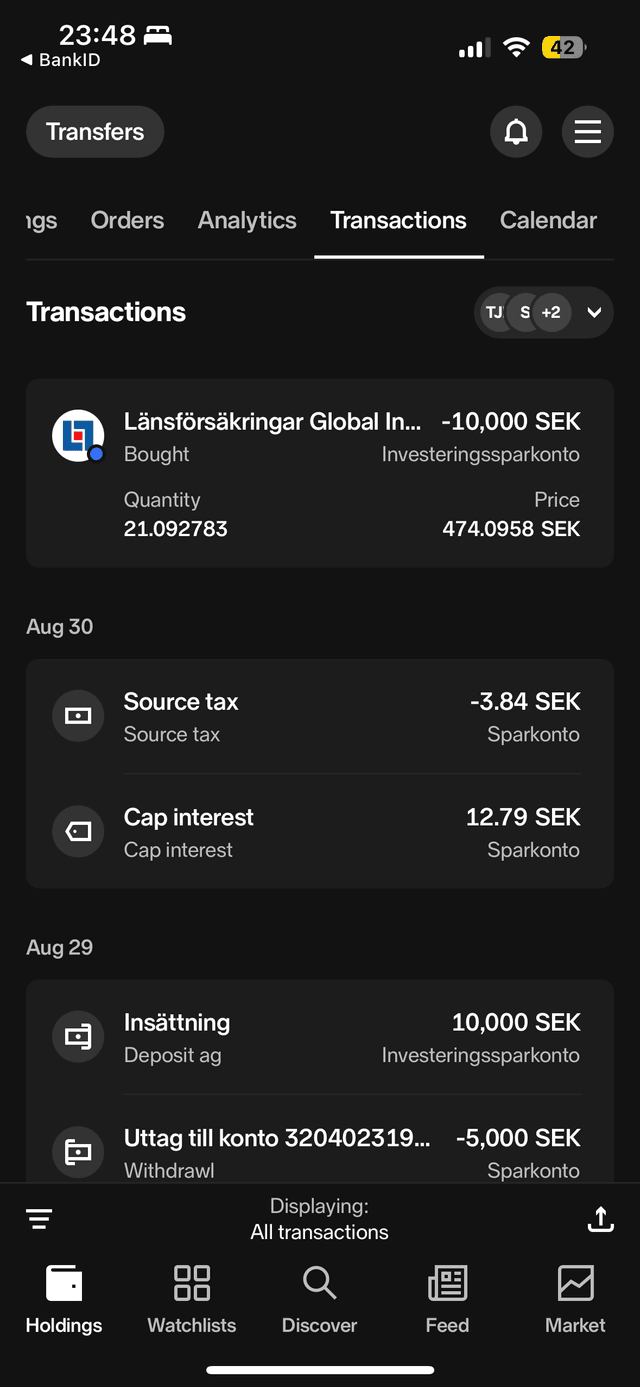The image size is (640, 1387).
Task: Open the Source tax transaction
Action: coord(319,717)
